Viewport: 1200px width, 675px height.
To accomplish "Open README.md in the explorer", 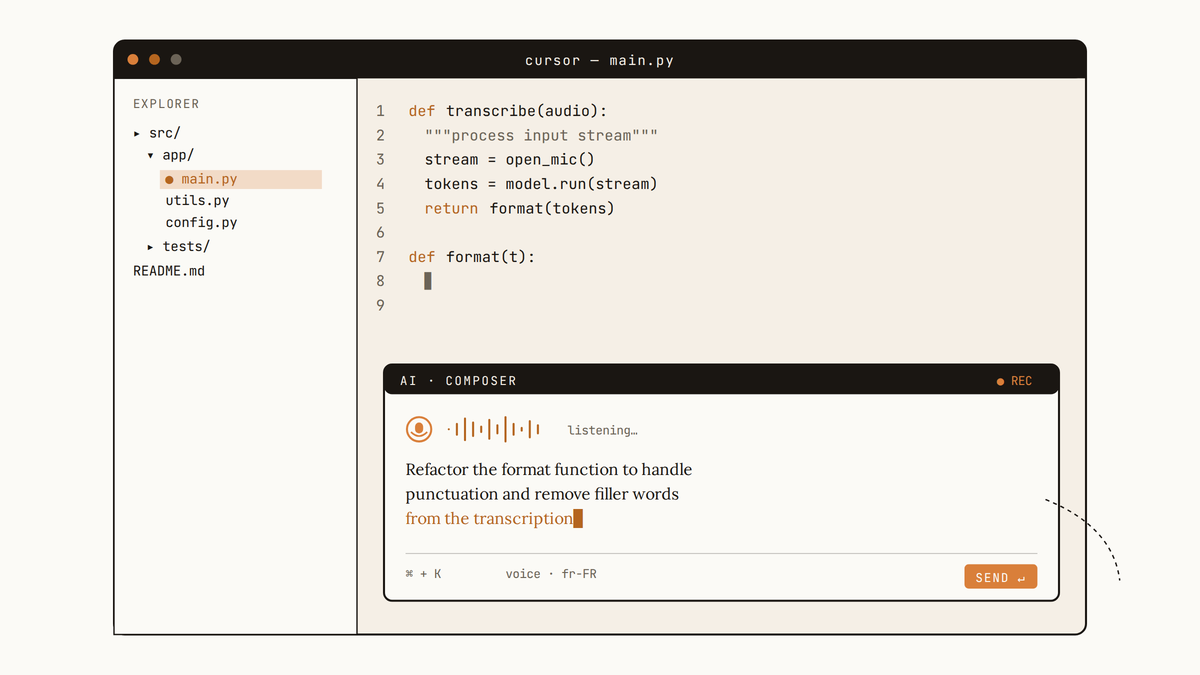I will (x=169, y=271).
